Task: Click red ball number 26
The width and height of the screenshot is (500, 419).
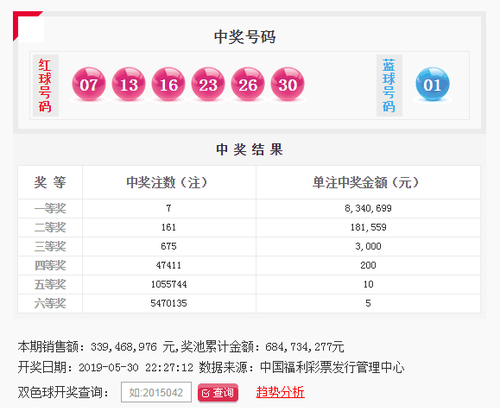Action: (x=248, y=84)
